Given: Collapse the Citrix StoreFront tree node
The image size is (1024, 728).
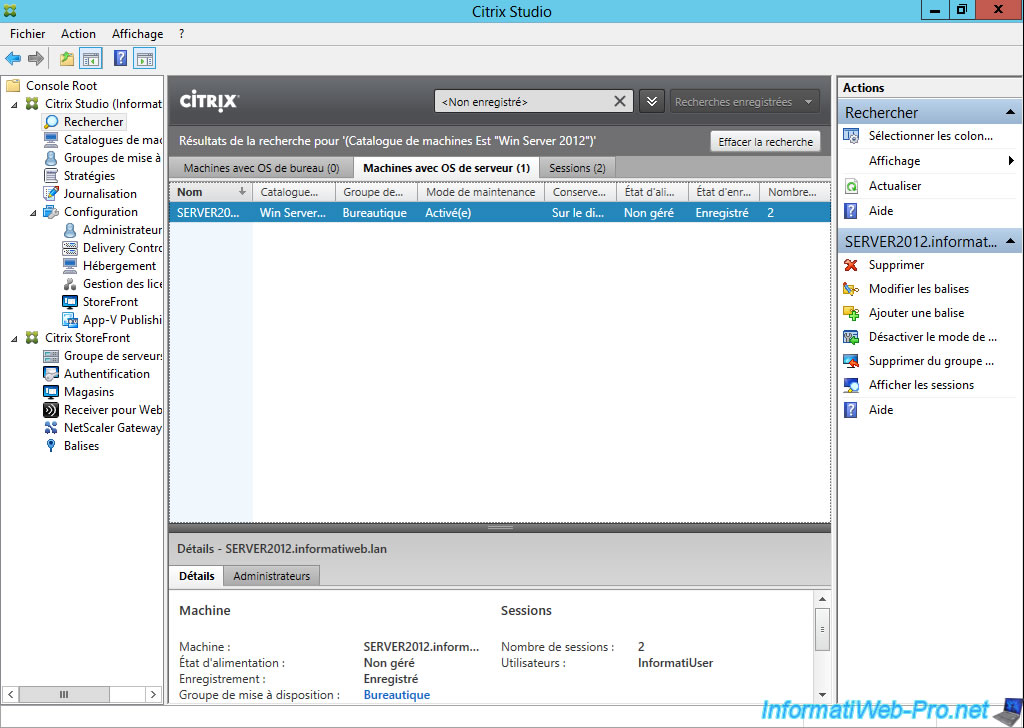Looking at the screenshot, I should [14, 338].
